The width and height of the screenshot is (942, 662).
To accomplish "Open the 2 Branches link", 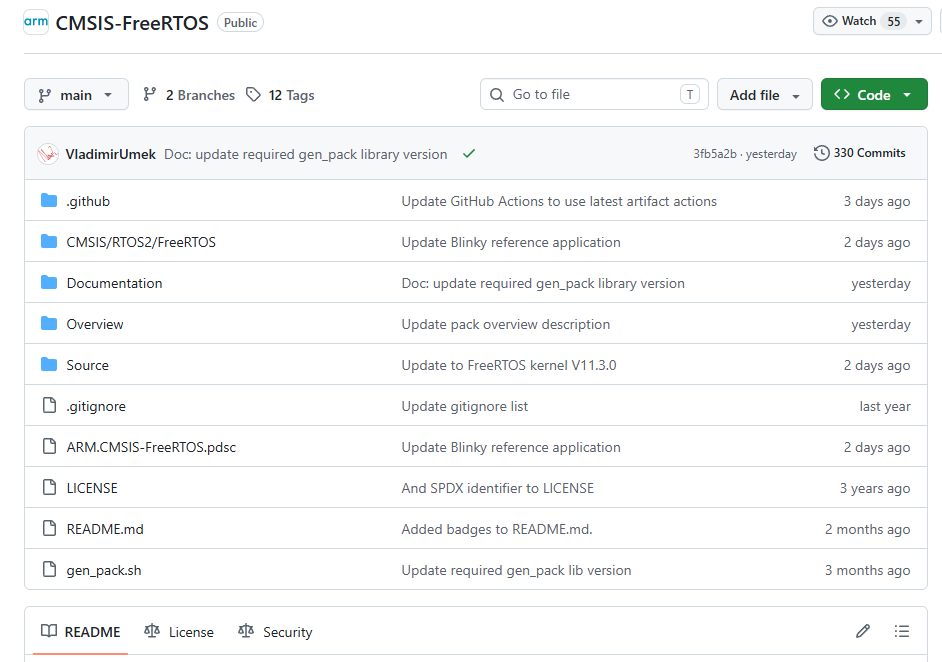I will (x=189, y=95).
